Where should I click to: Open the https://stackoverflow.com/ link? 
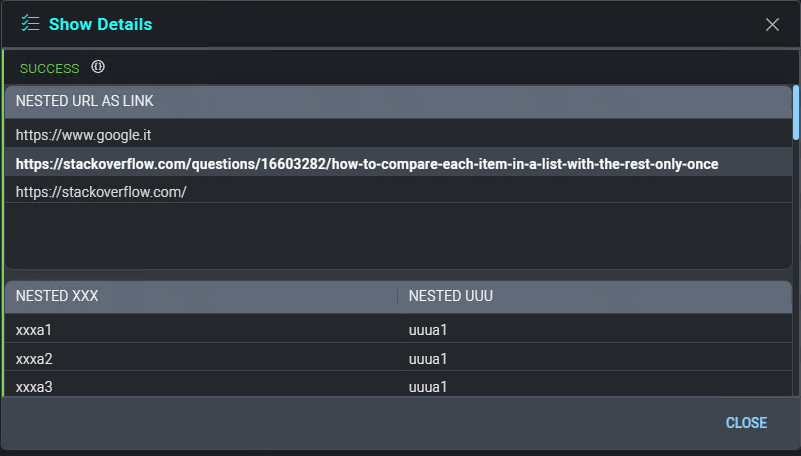(101, 191)
